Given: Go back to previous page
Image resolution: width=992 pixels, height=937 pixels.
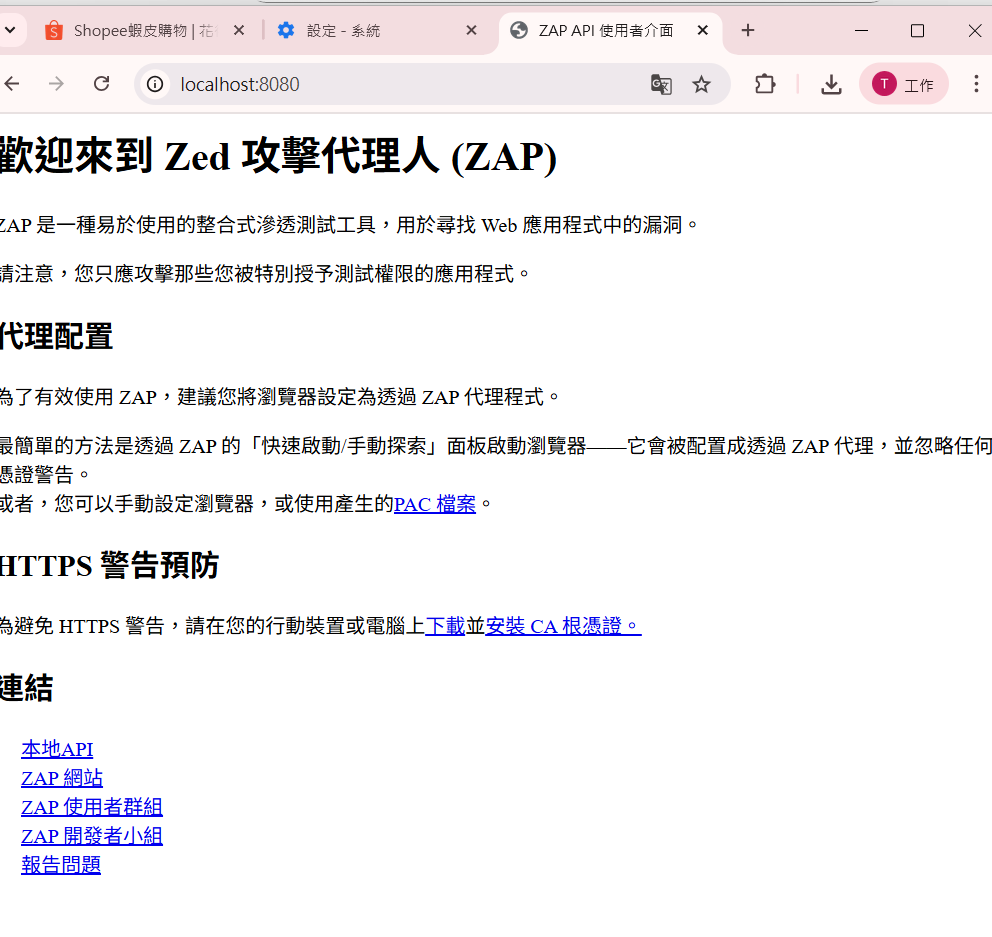Looking at the screenshot, I should pyautogui.click(x=12, y=84).
